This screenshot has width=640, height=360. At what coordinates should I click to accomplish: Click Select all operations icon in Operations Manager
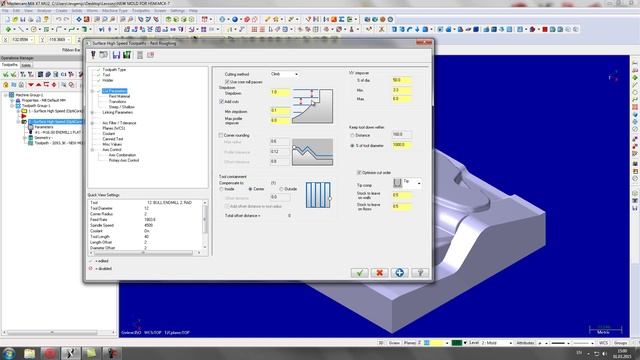(6, 74)
